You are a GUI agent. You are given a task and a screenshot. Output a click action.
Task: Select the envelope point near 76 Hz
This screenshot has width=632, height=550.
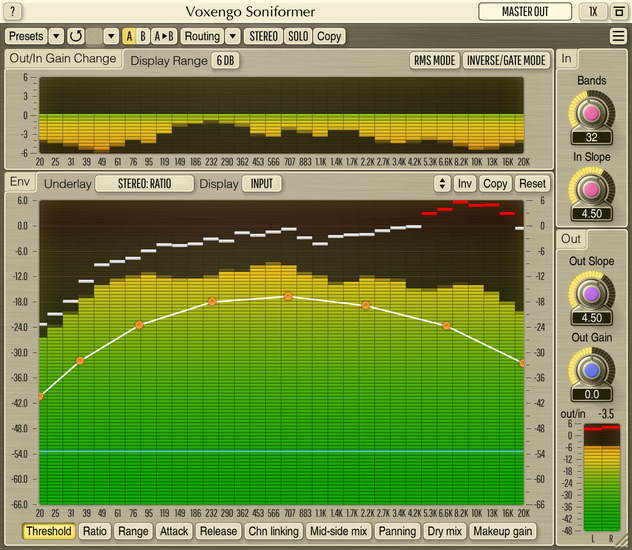139,325
